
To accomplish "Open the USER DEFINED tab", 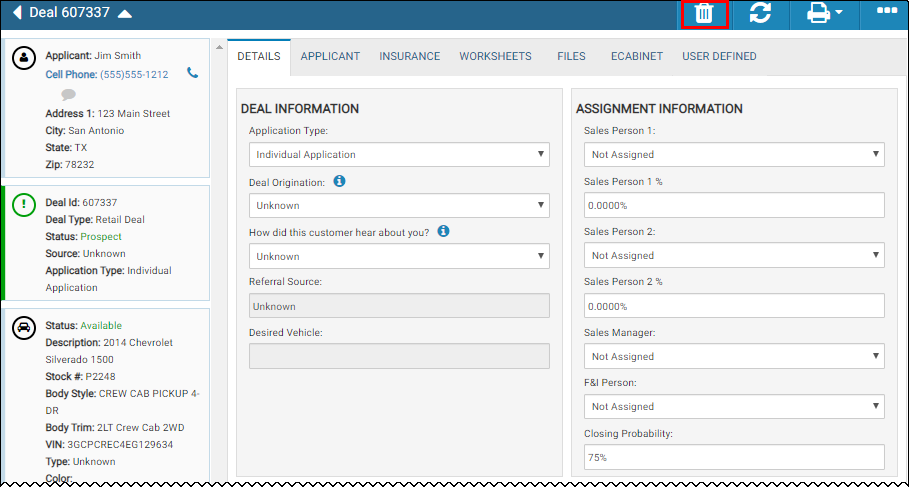I will 719,56.
